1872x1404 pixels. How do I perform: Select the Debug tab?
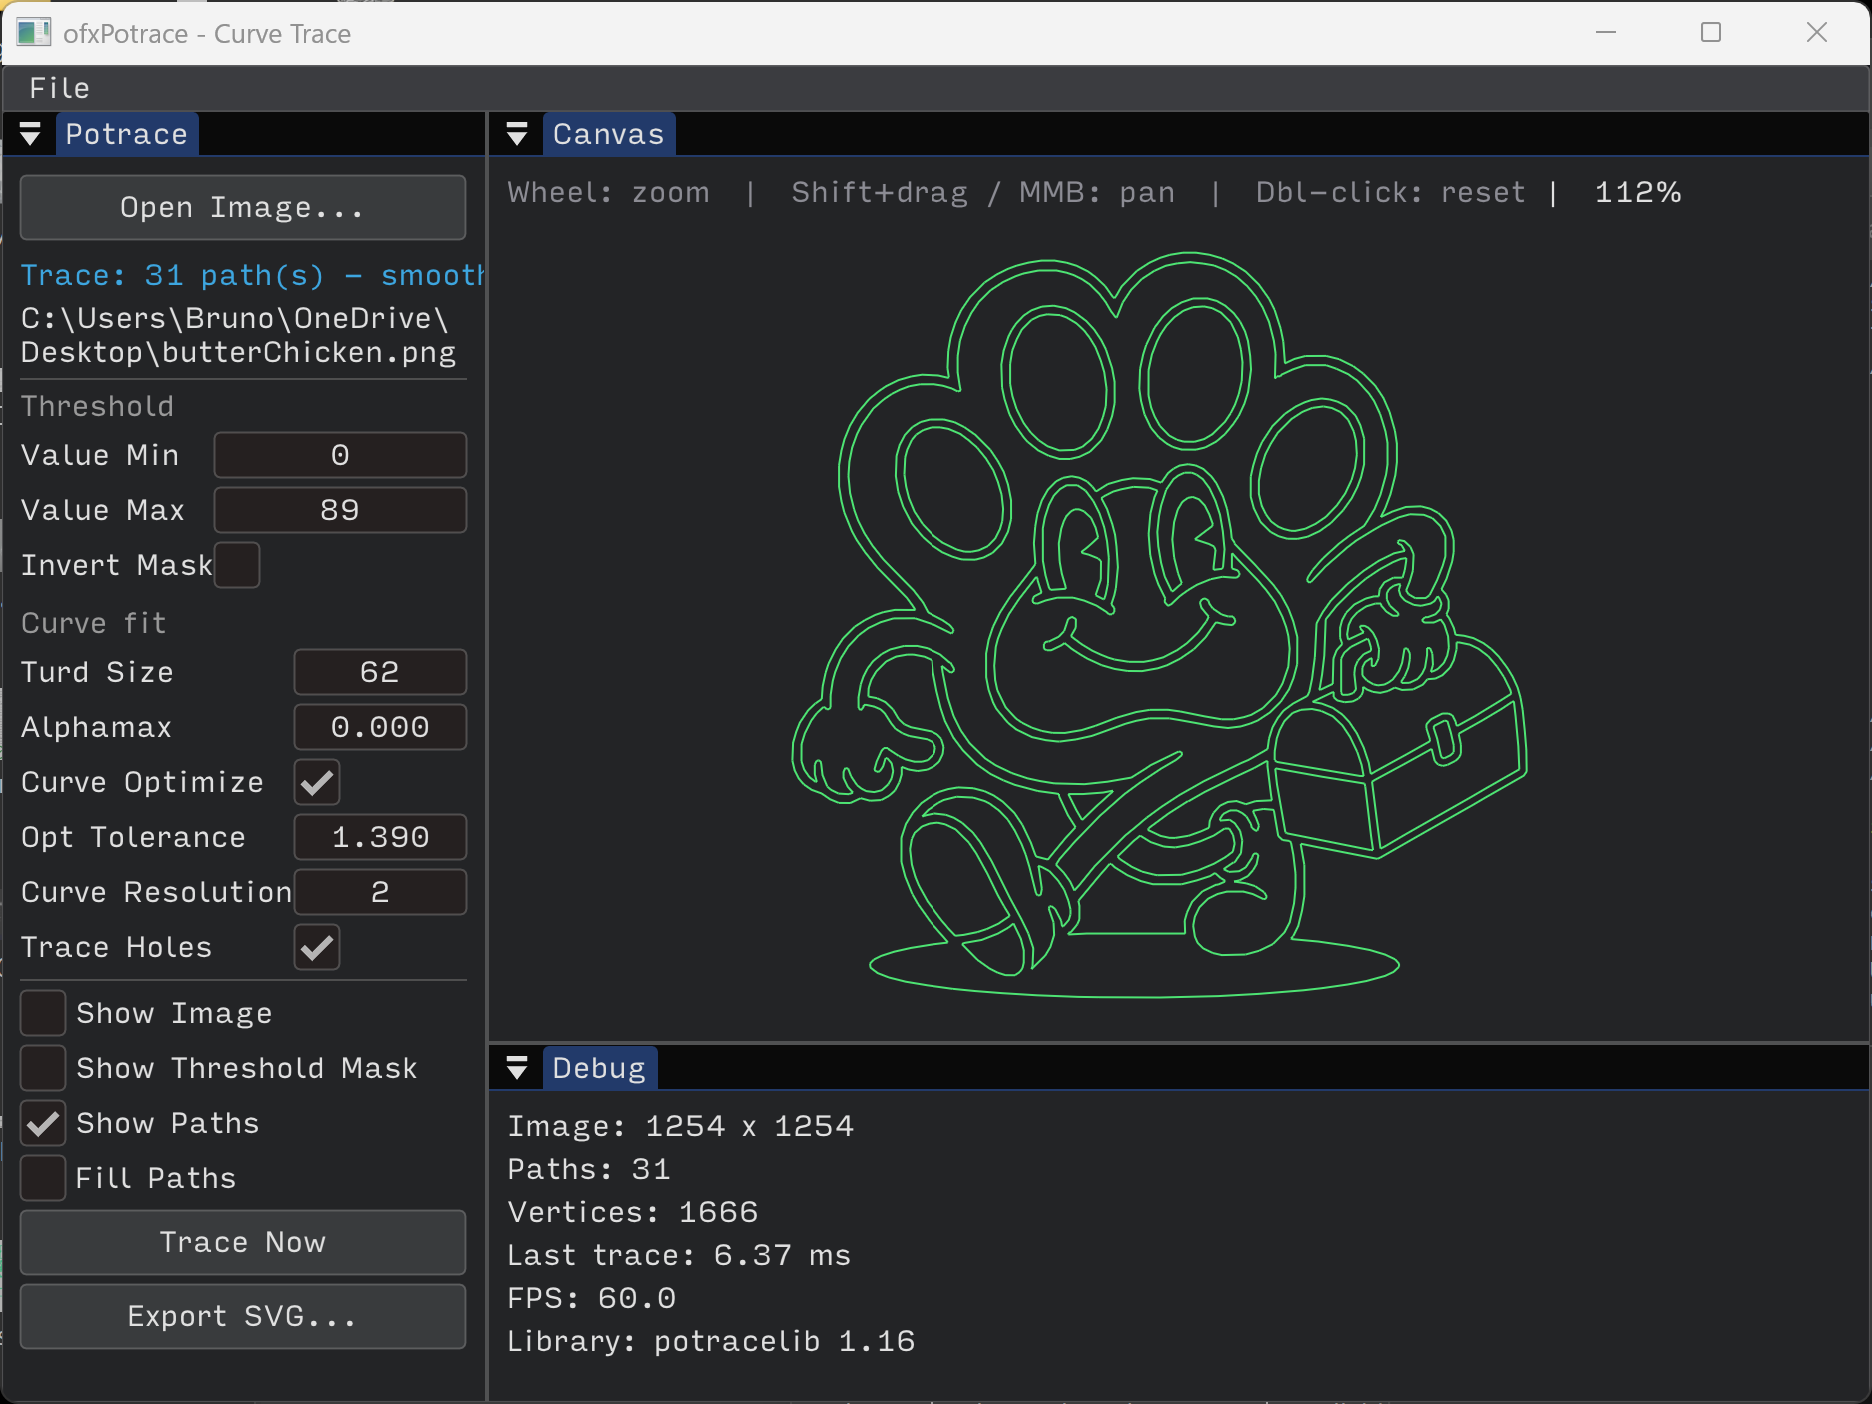click(x=599, y=1068)
